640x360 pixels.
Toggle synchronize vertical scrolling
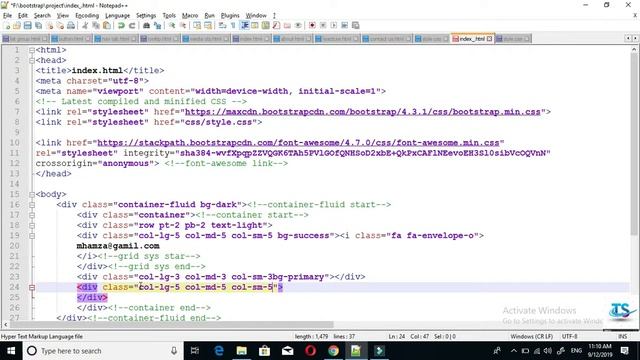197,25
